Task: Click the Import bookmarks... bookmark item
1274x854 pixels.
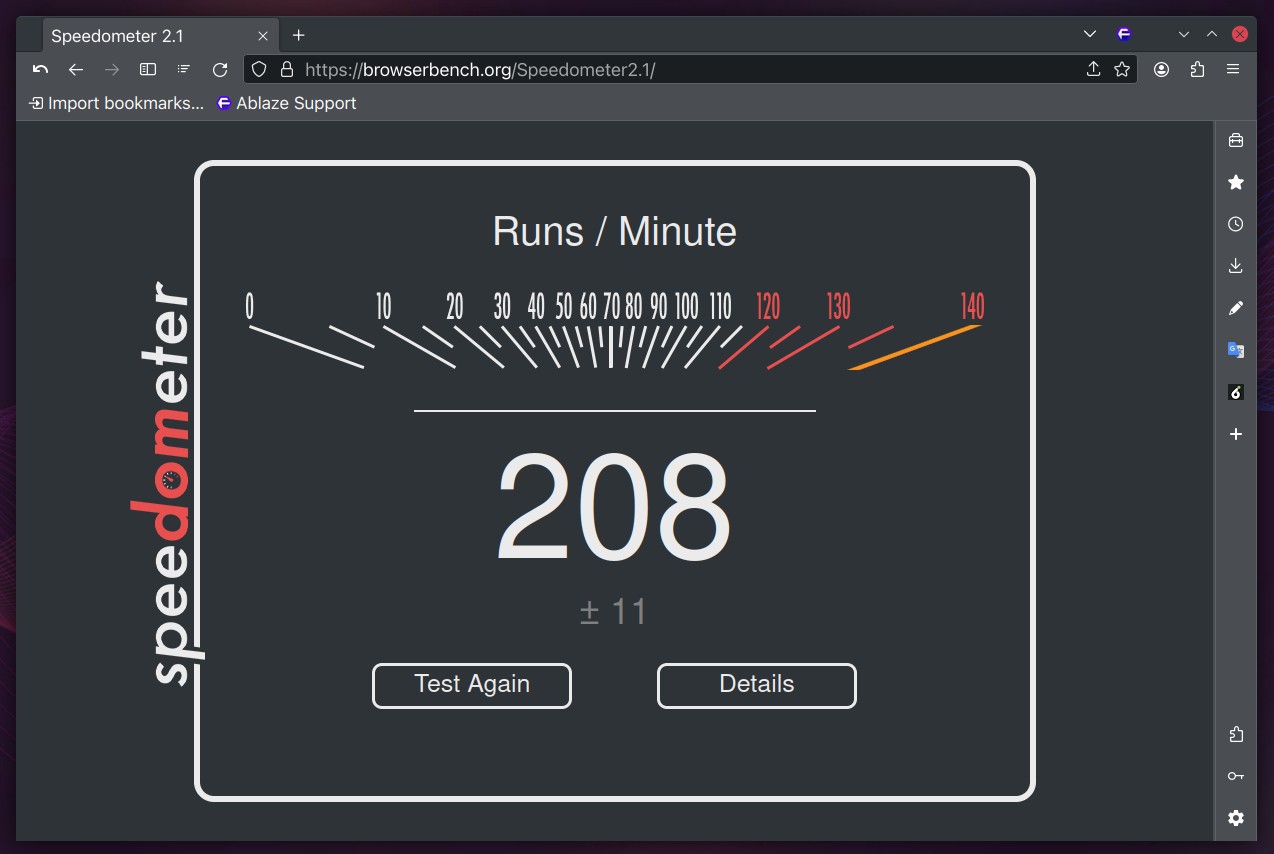Action: (117, 103)
